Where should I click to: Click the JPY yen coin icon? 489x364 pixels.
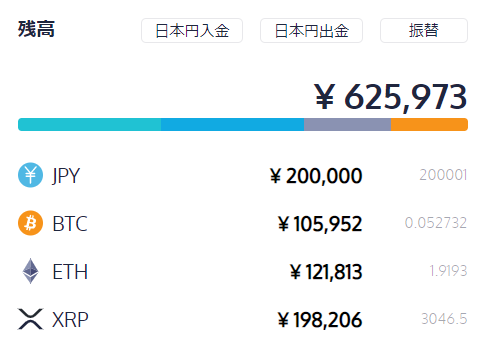pyautogui.click(x=30, y=175)
